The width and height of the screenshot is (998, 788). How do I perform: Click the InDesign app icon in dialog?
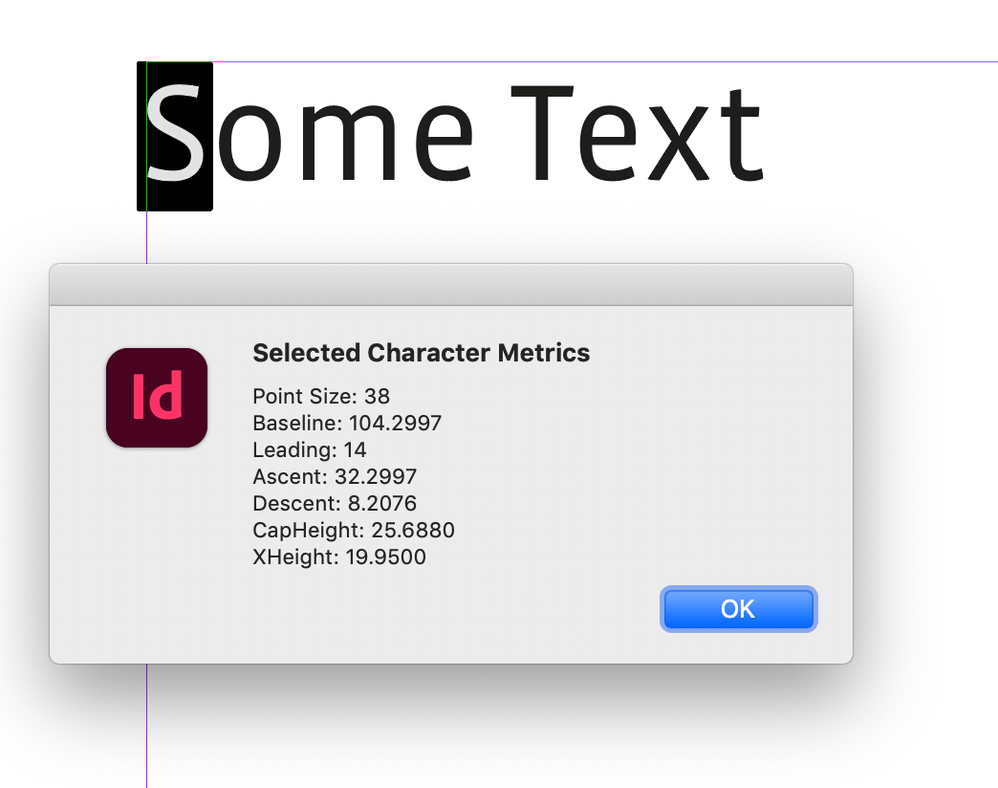pos(156,397)
